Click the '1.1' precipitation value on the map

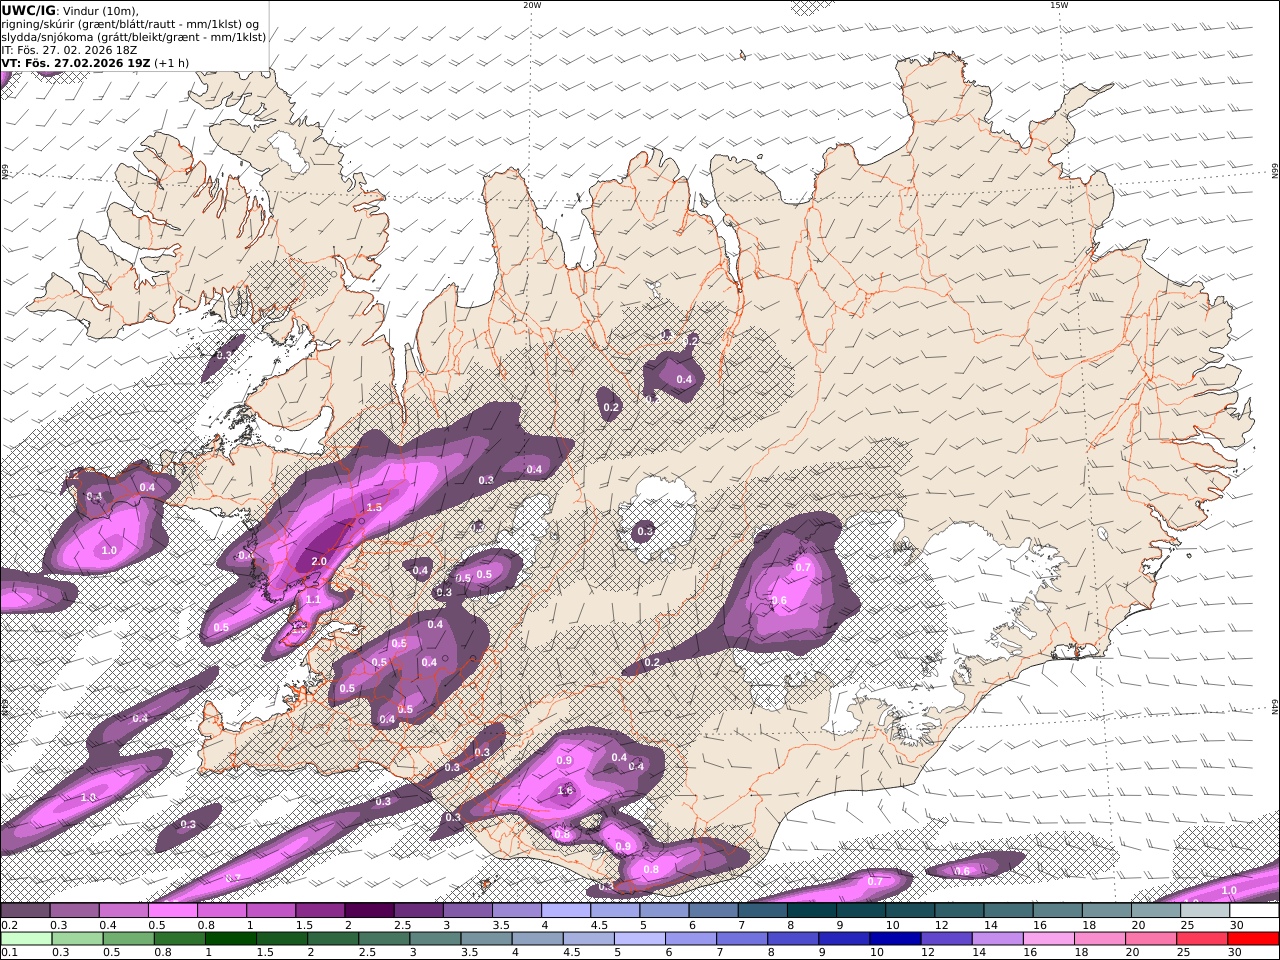click(313, 600)
